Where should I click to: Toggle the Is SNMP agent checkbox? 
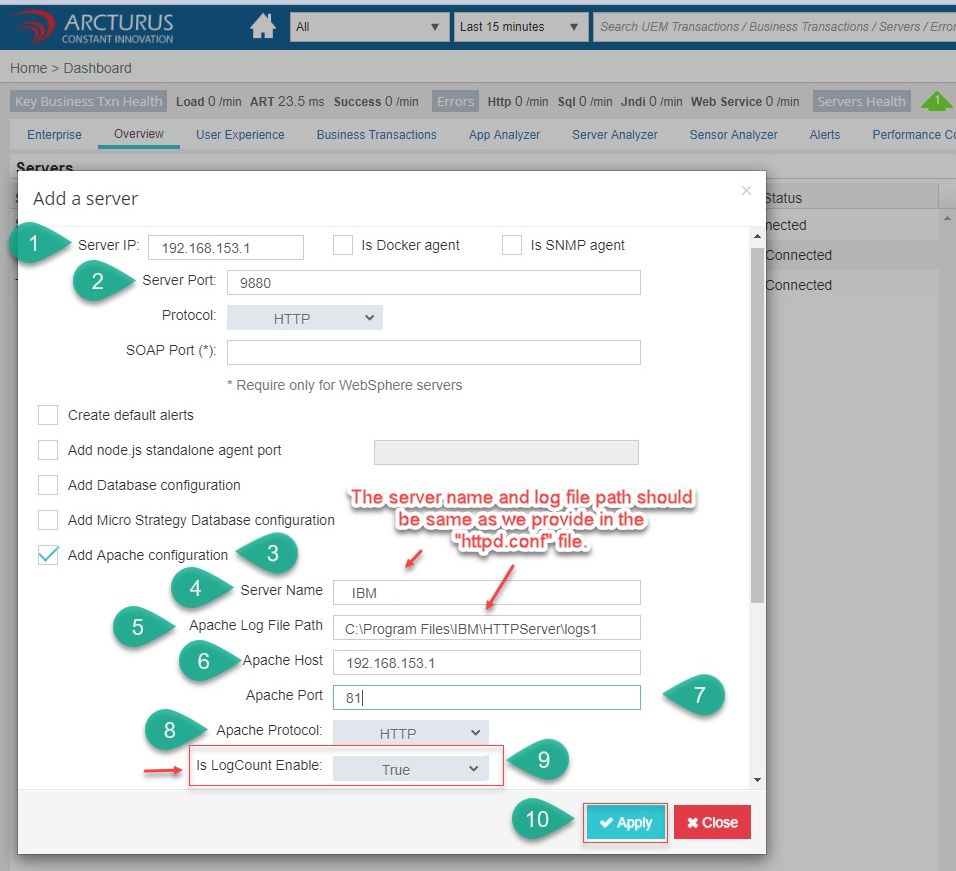(512, 245)
